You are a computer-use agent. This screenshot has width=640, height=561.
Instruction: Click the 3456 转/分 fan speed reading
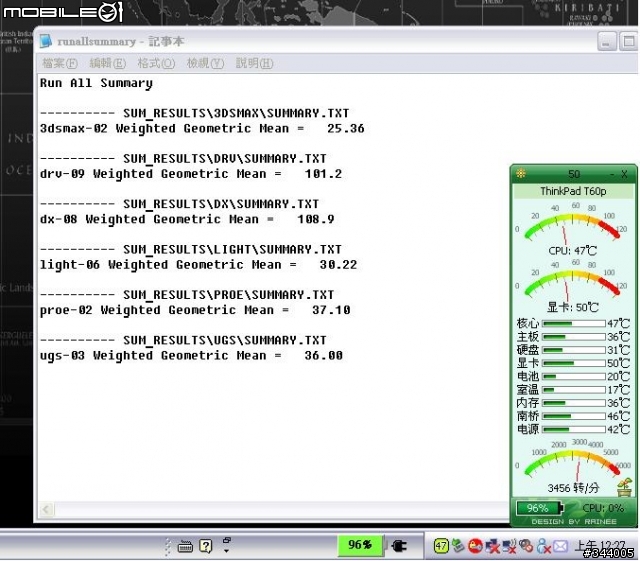573,488
